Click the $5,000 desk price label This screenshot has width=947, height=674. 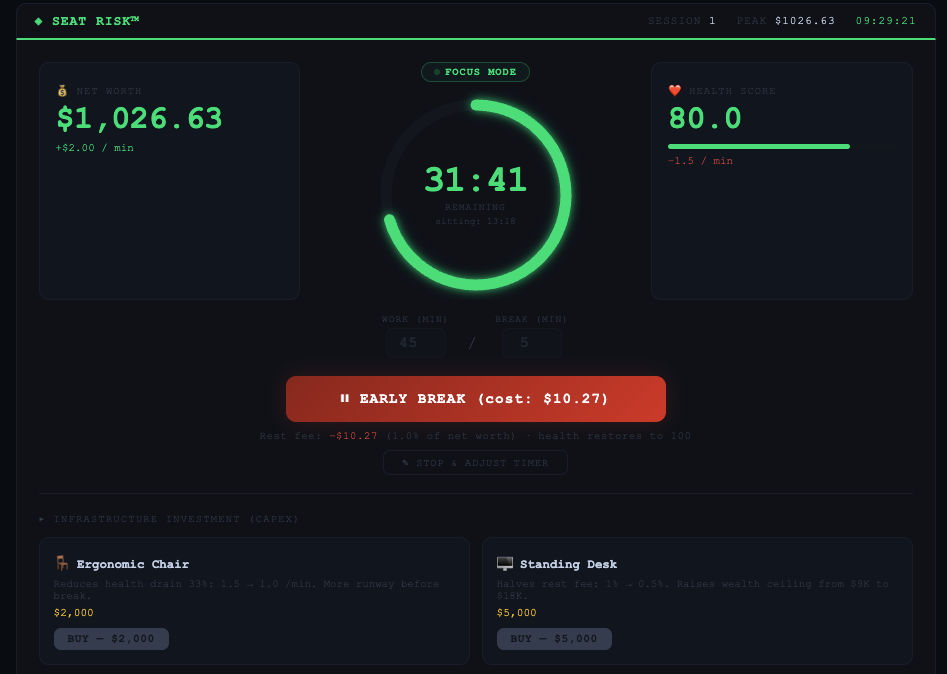point(516,612)
